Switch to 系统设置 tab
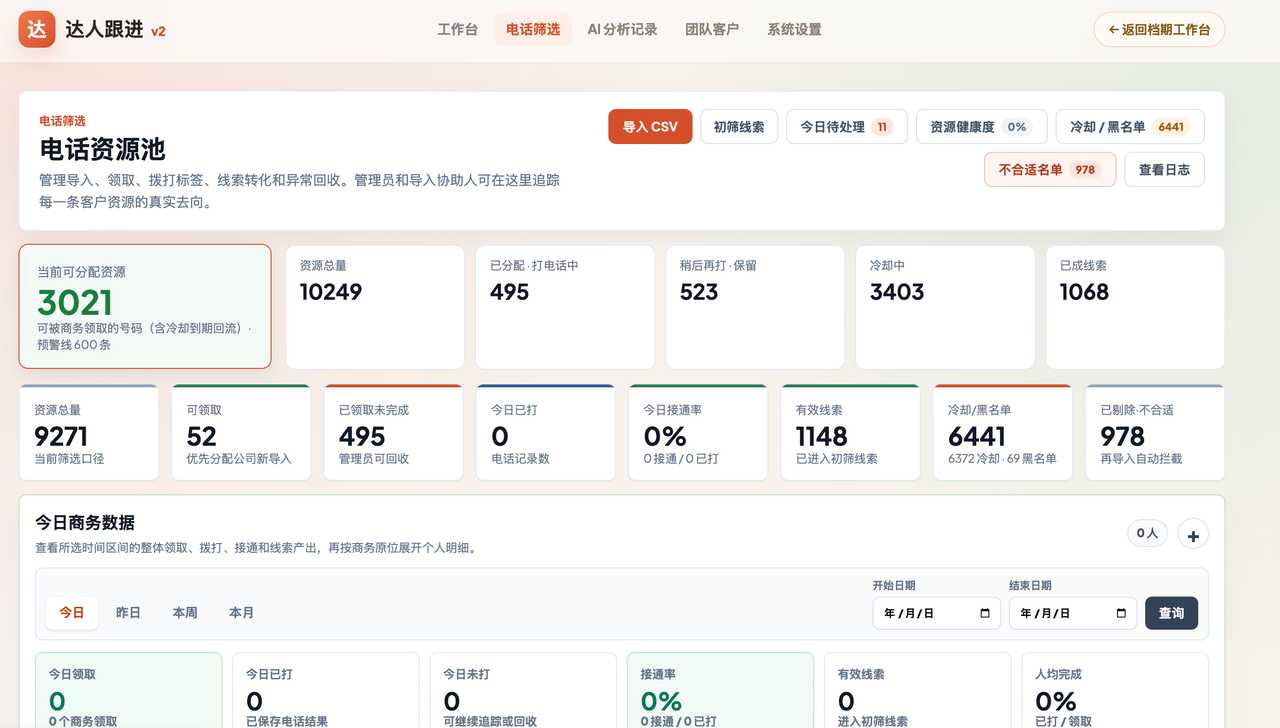This screenshot has width=1280, height=728. click(x=795, y=29)
